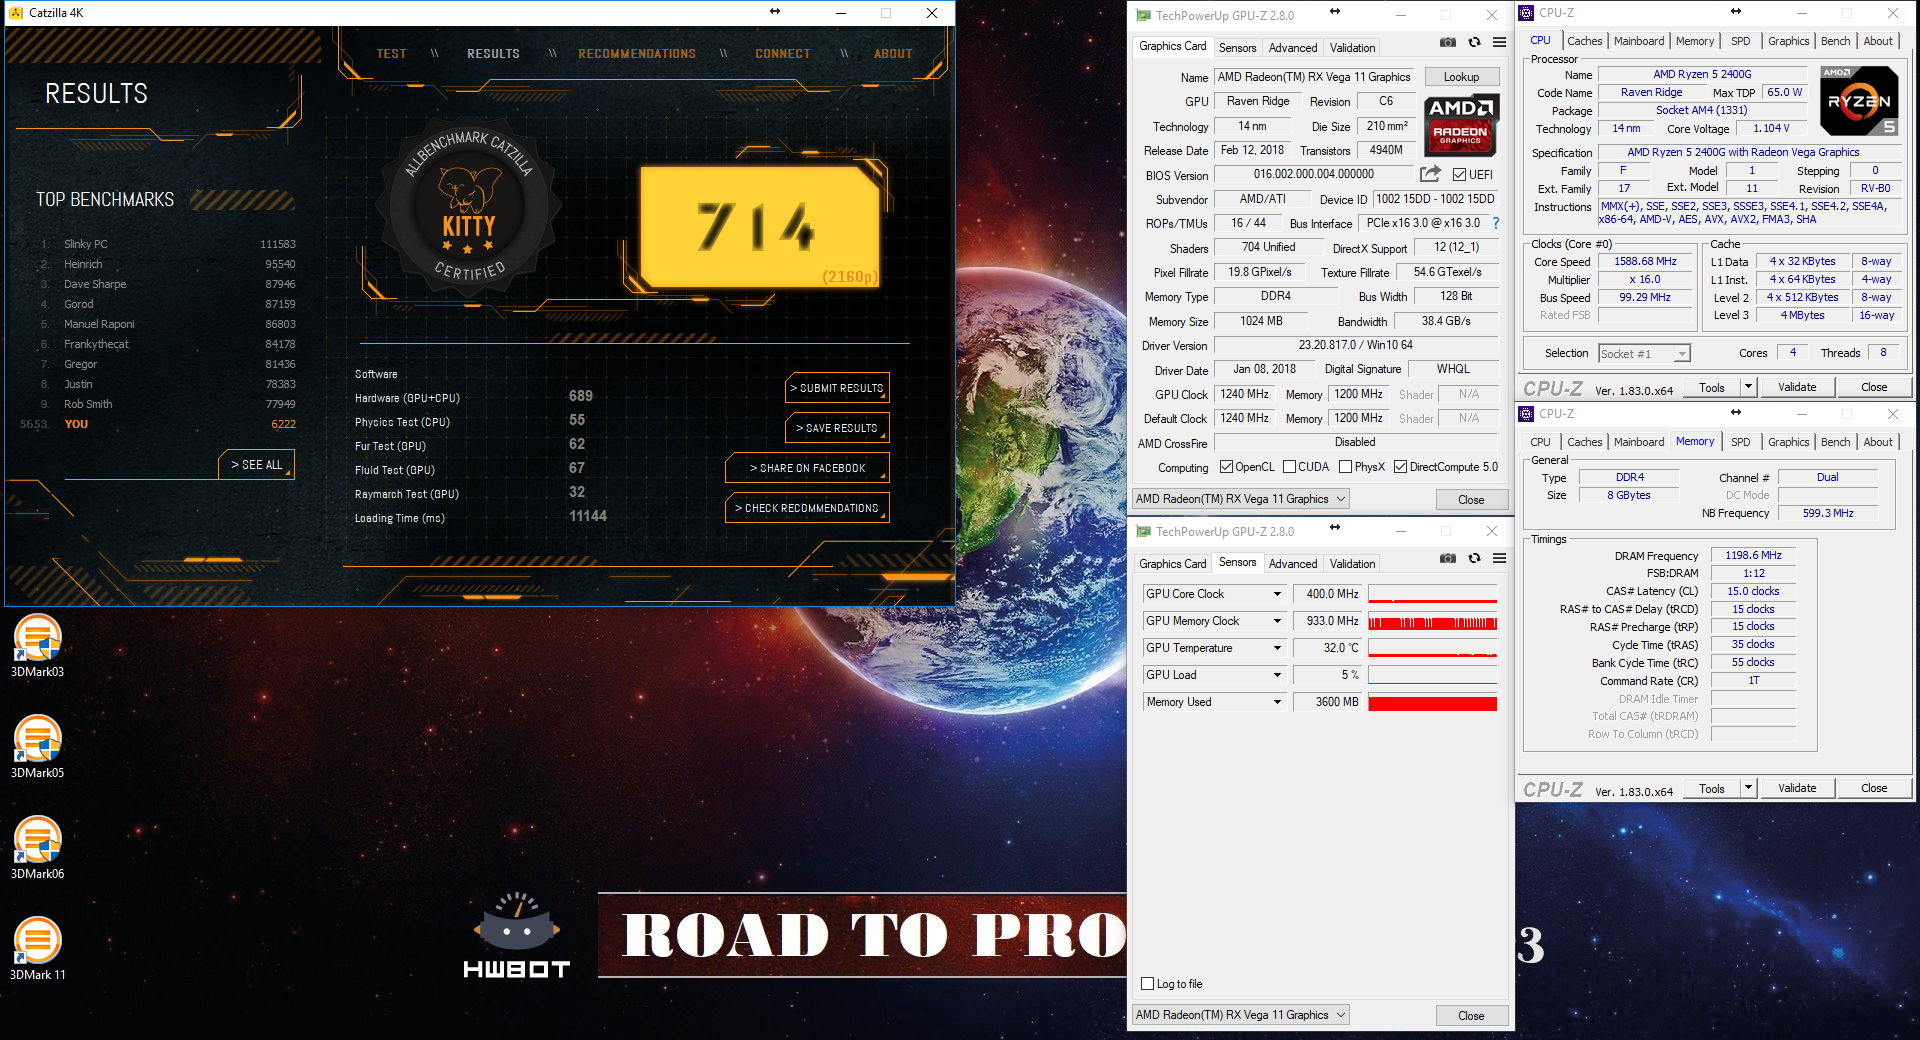1920x1040 pixels.
Task: Toggle the CUDA checkbox in GPU-Z
Action: coord(1290,467)
